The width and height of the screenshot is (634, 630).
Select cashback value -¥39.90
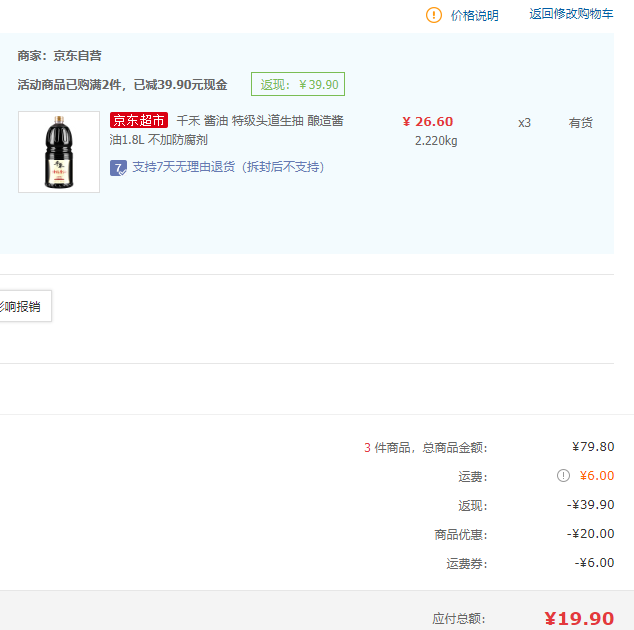point(590,505)
